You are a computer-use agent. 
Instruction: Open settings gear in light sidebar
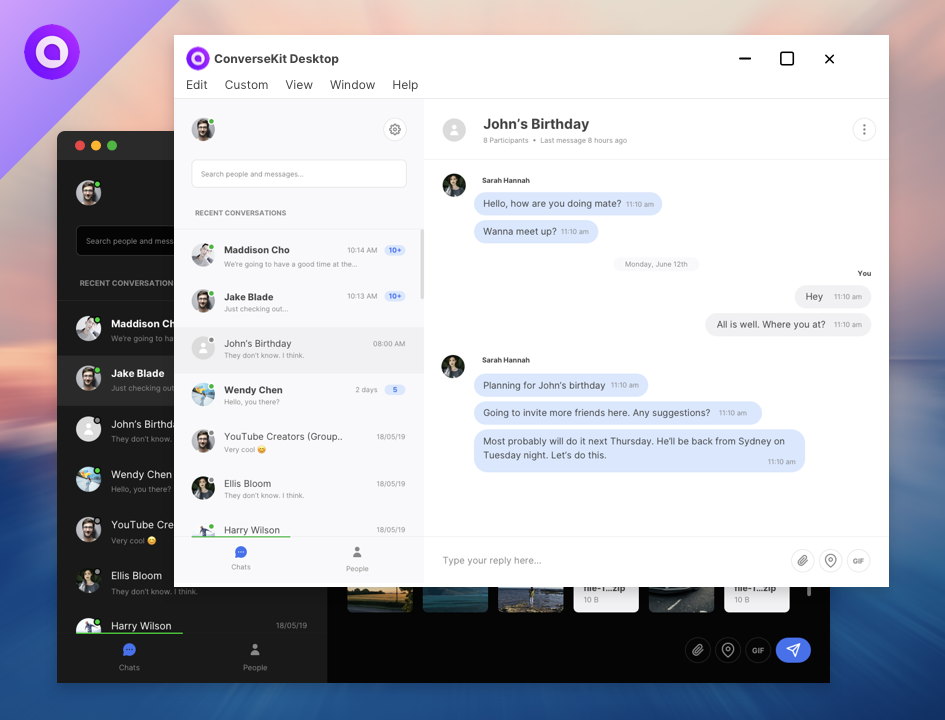point(395,129)
